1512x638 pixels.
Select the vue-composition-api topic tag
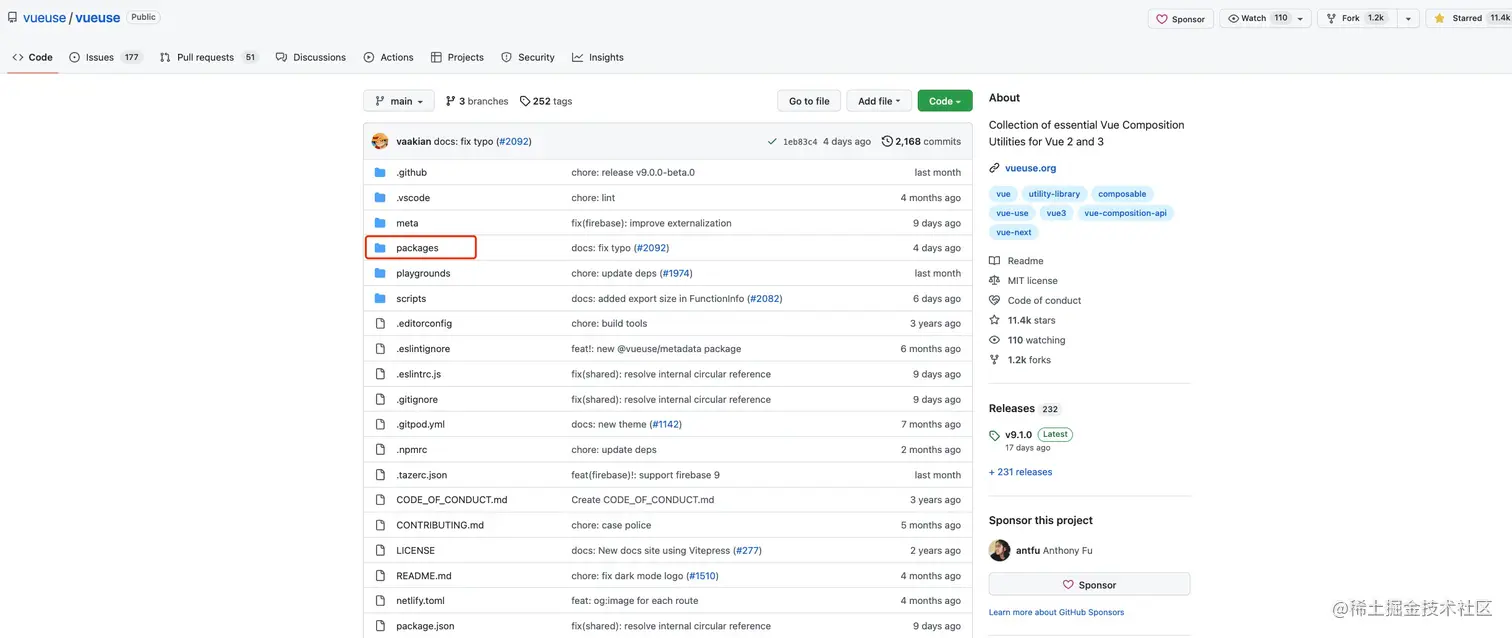point(1125,213)
